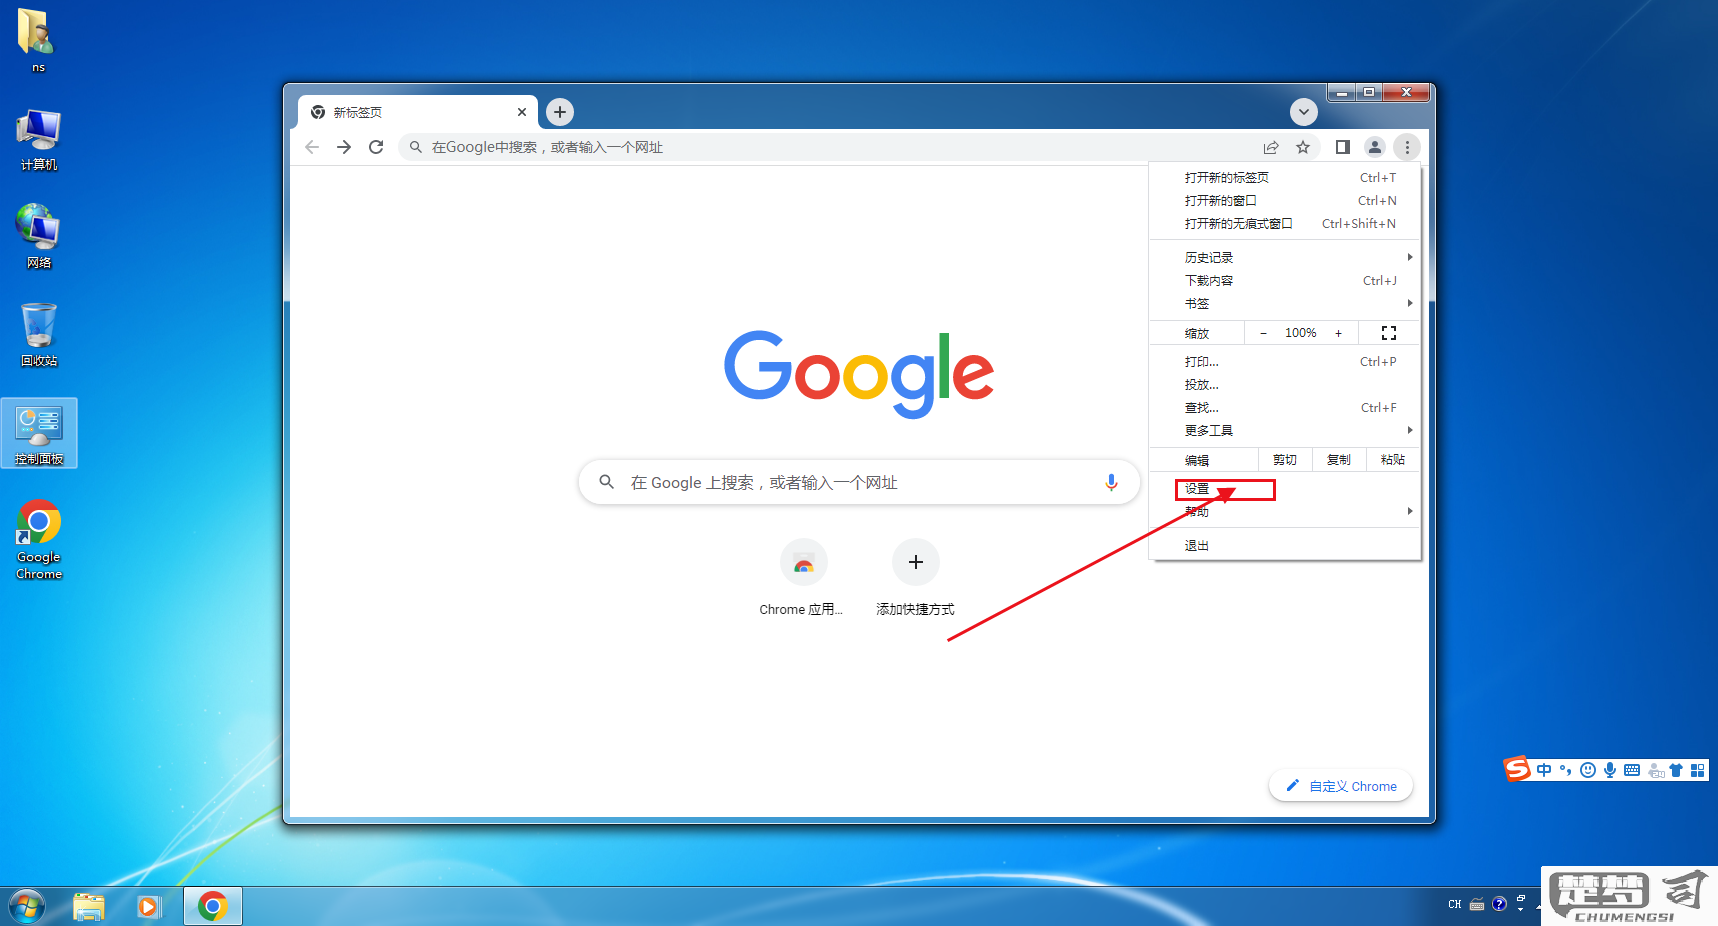1718x926 pixels.
Task: Toggle the side panel icon in toolbar
Action: (x=1343, y=147)
